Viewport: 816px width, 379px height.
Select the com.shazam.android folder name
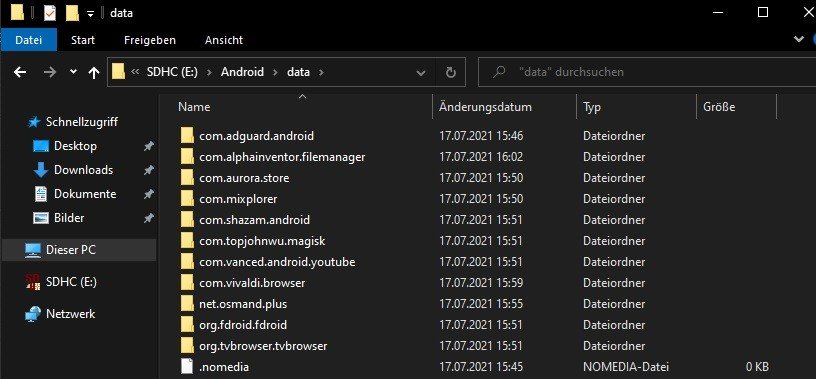(x=254, y=220)
